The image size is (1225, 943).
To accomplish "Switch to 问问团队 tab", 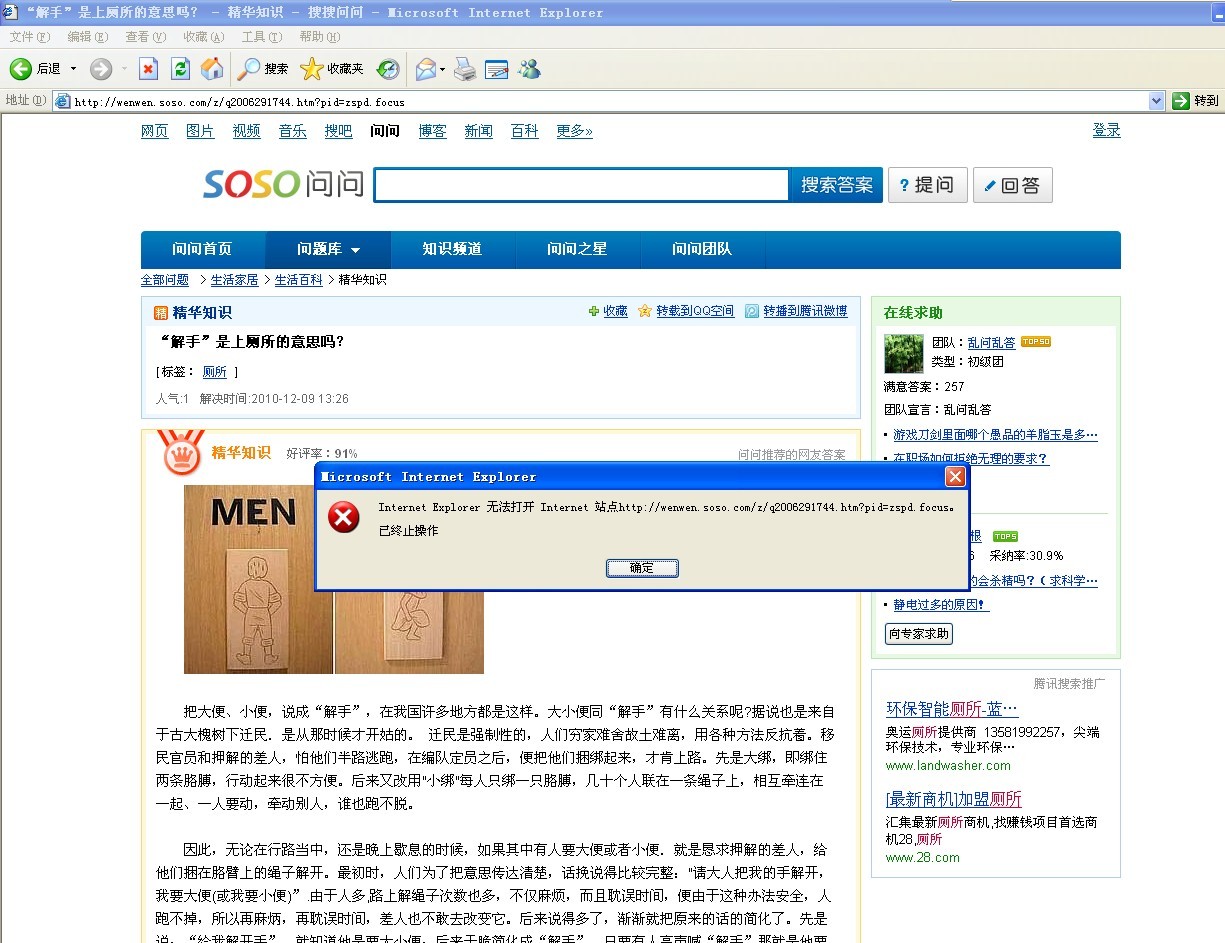I will click(702, 249).
